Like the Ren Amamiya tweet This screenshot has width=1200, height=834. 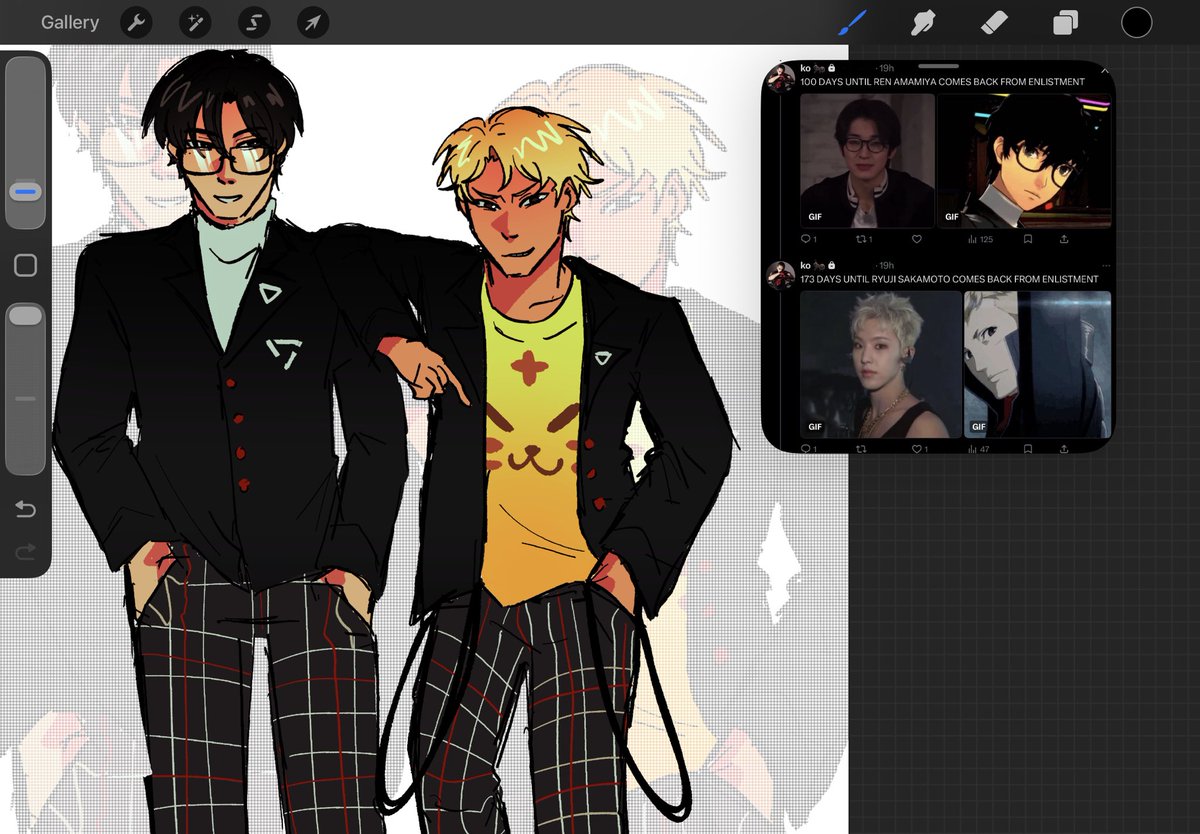tap(916, 239)
